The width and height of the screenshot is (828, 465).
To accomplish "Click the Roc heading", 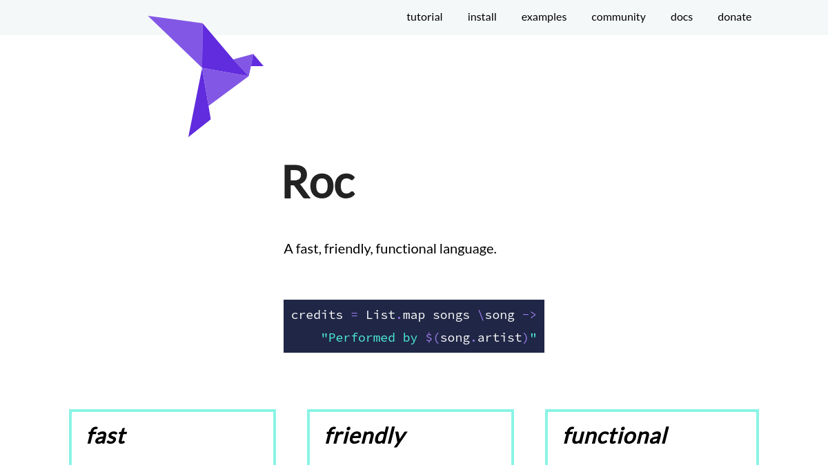I will tap(319, 182).
